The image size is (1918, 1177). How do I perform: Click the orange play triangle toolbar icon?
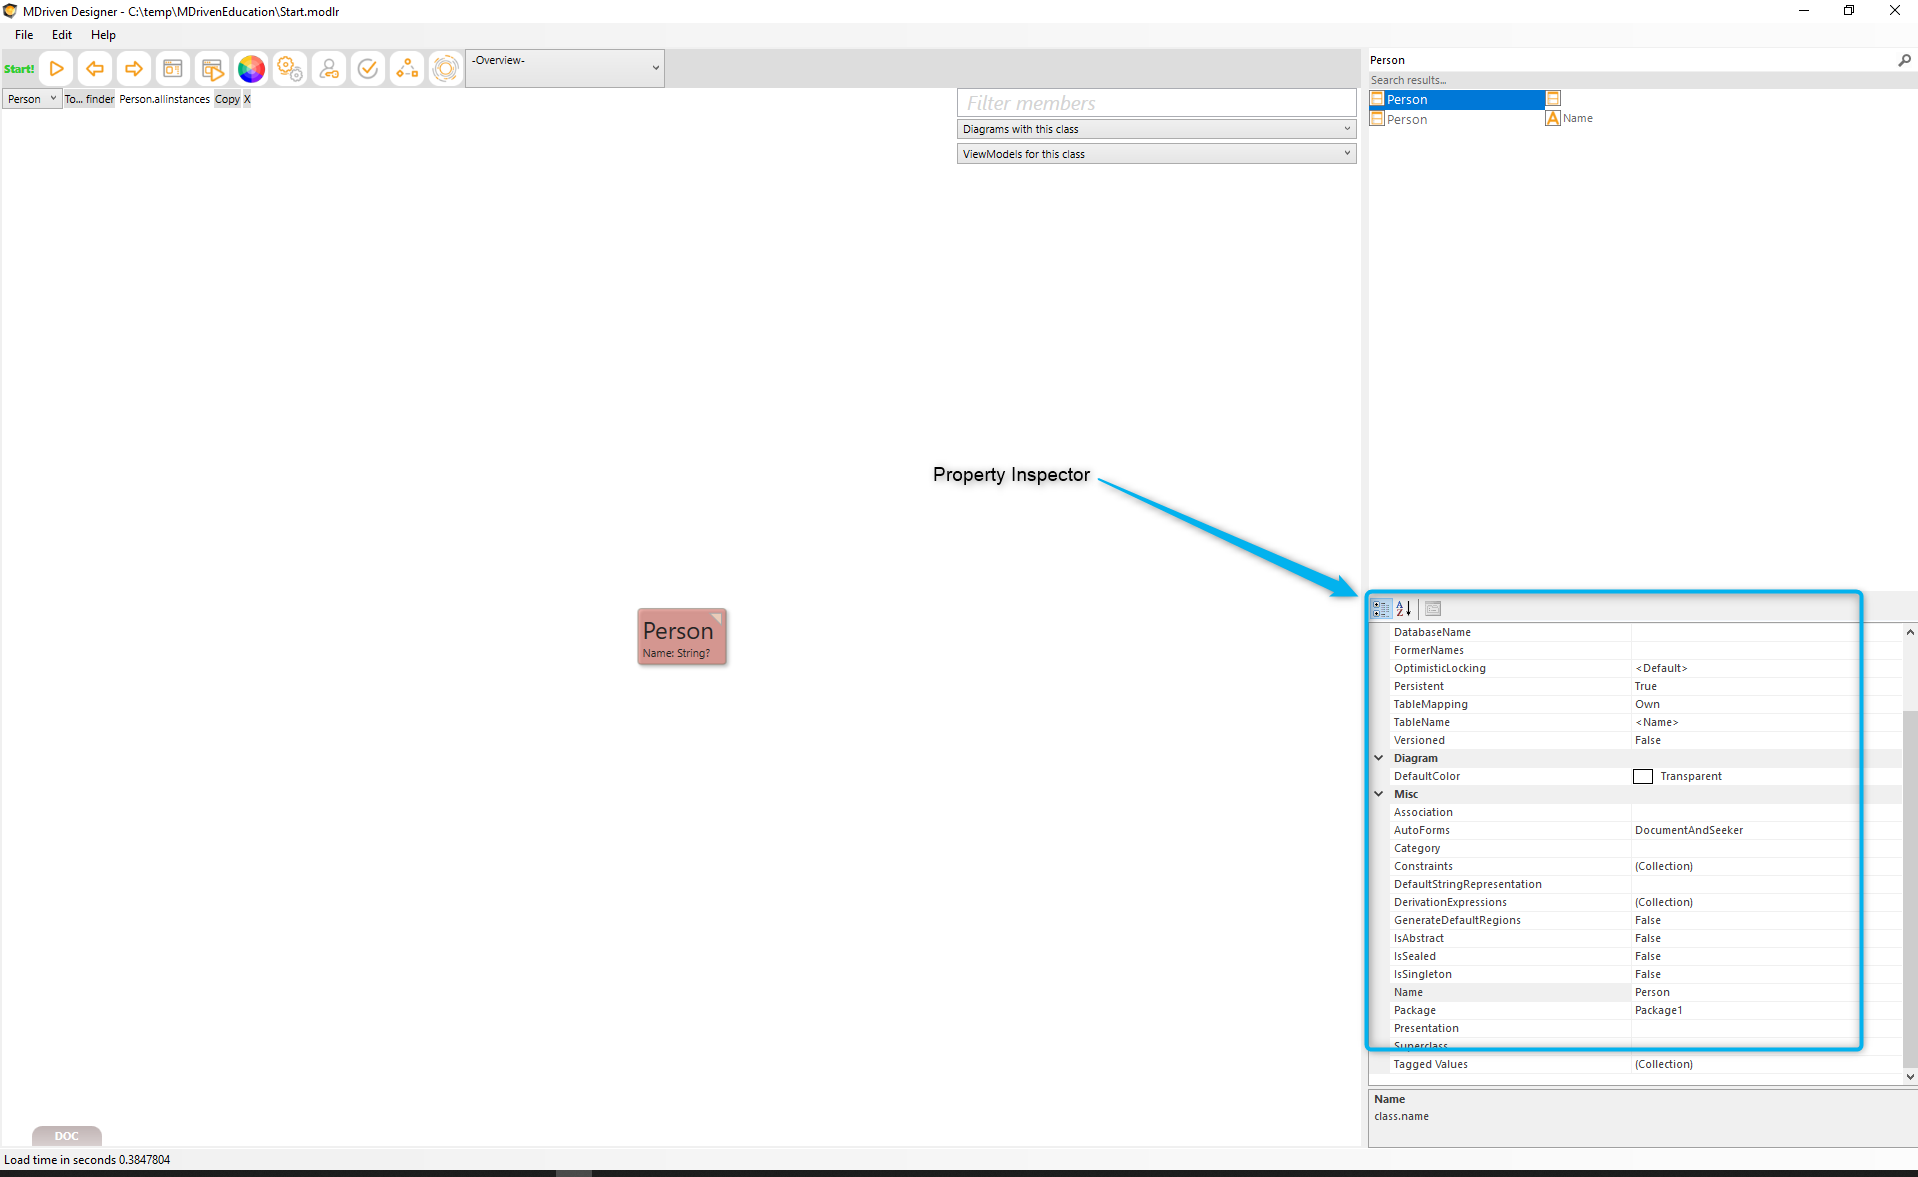pyautogui.click(x=57, y=69)
